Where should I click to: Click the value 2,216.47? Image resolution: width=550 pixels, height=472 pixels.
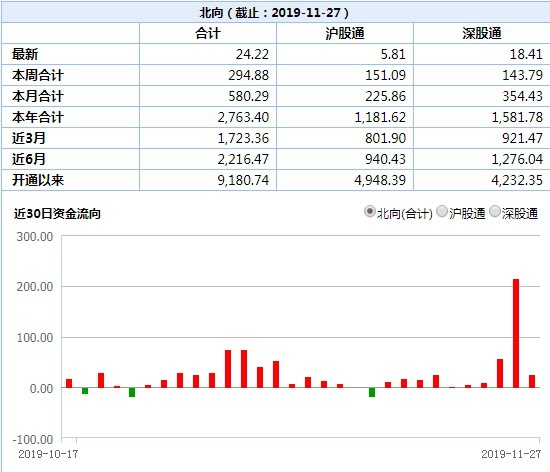pyautogui.click(x=243, y=159)
